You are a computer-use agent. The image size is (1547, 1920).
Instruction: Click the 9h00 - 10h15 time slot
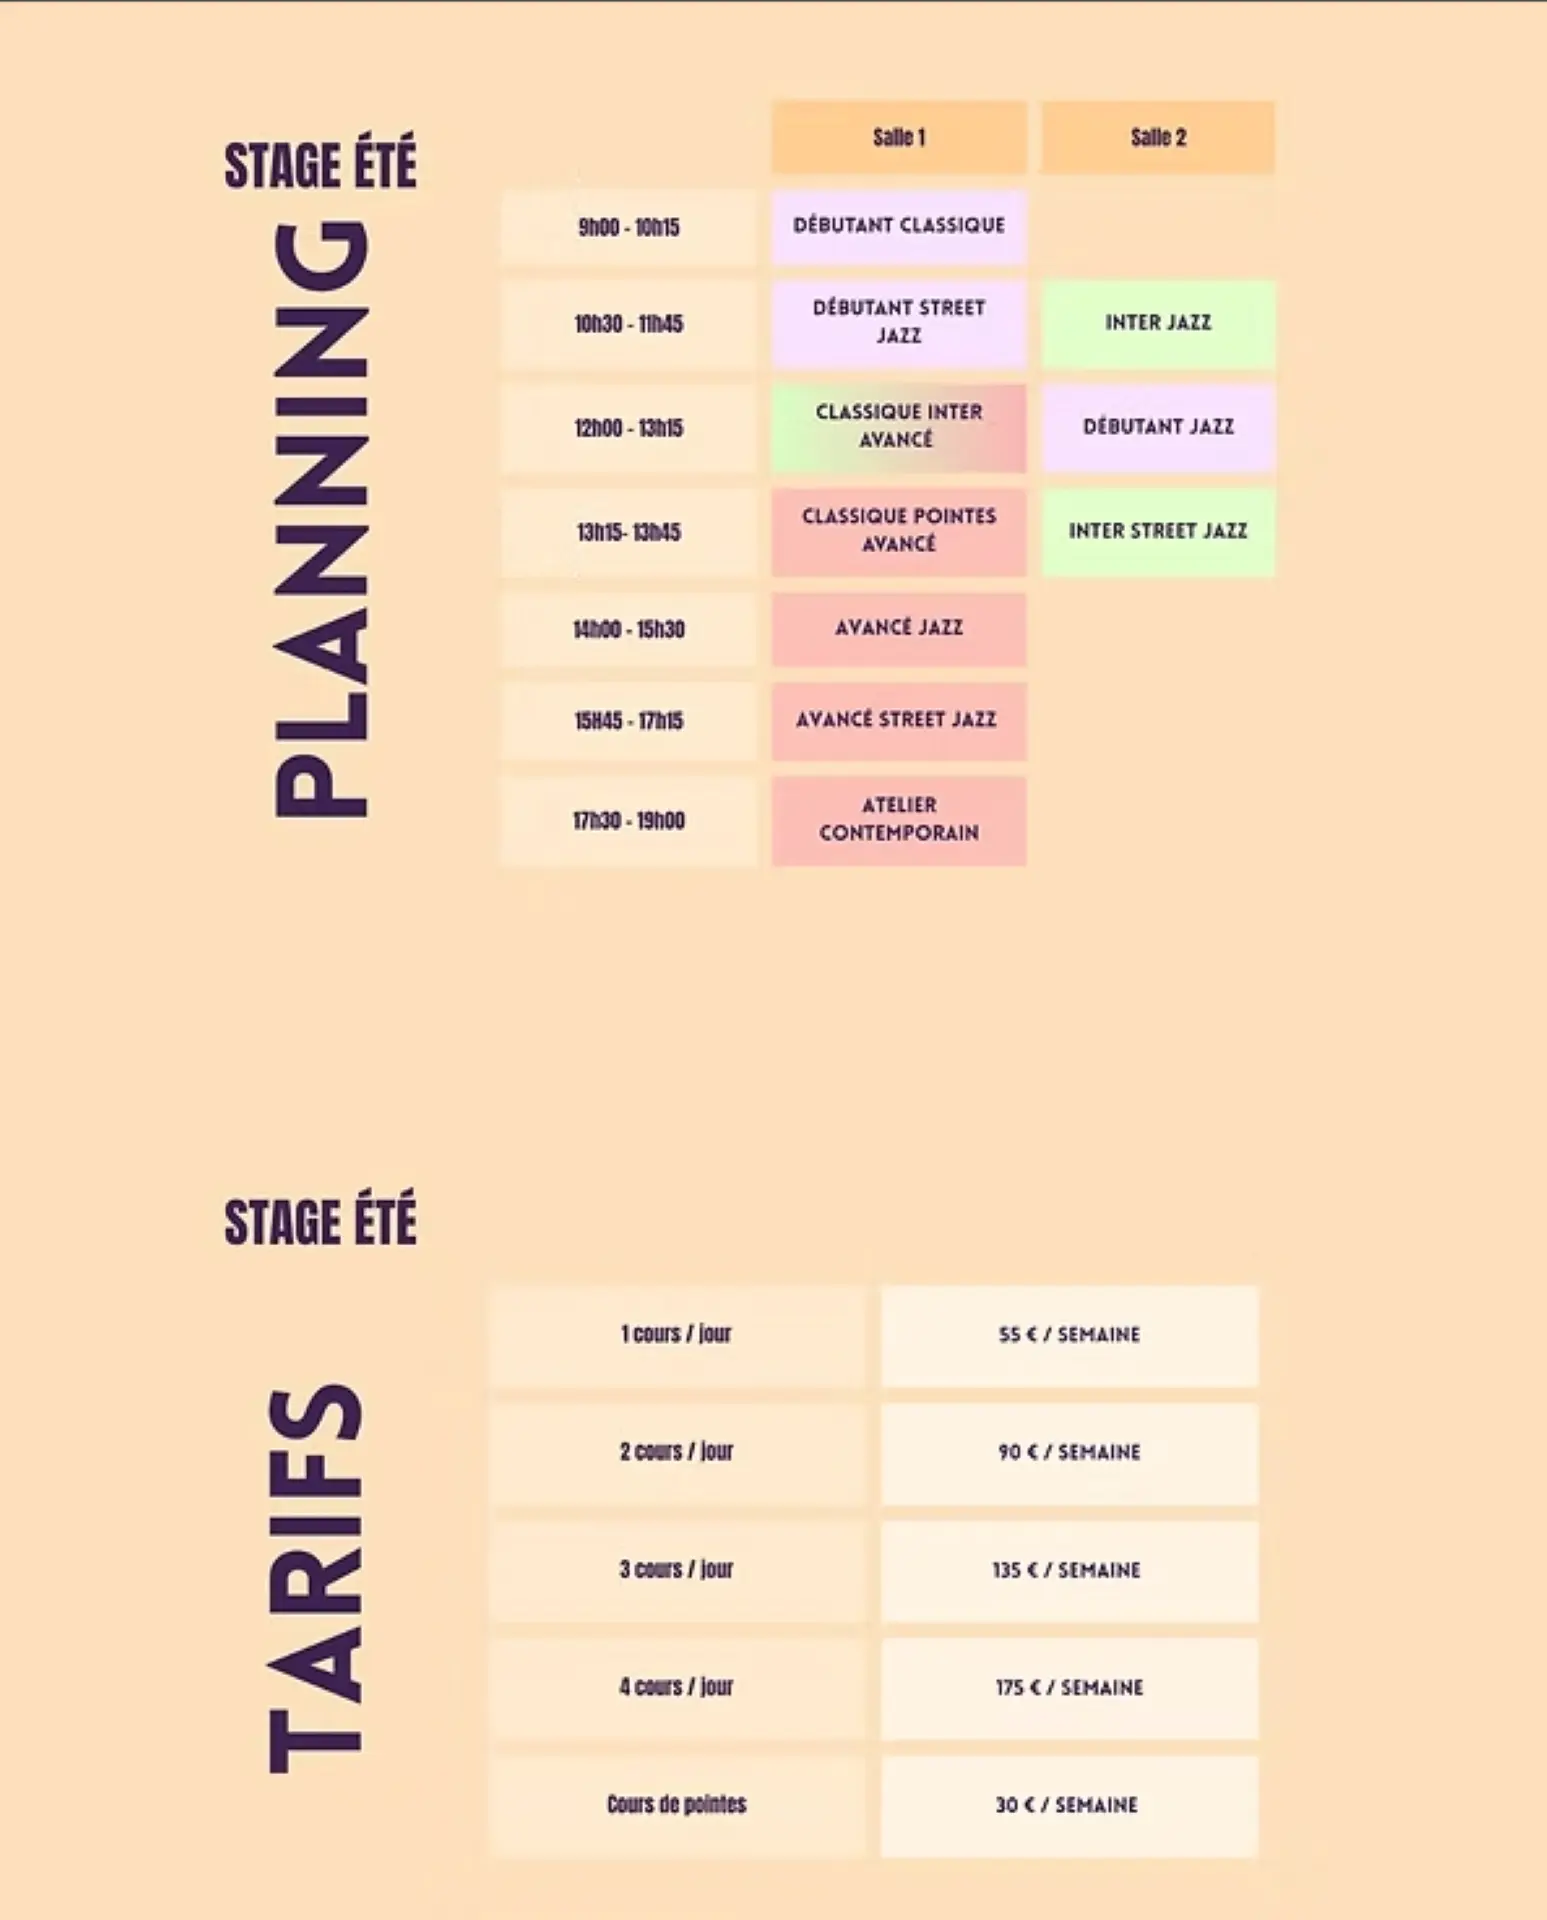coord(628,227)
